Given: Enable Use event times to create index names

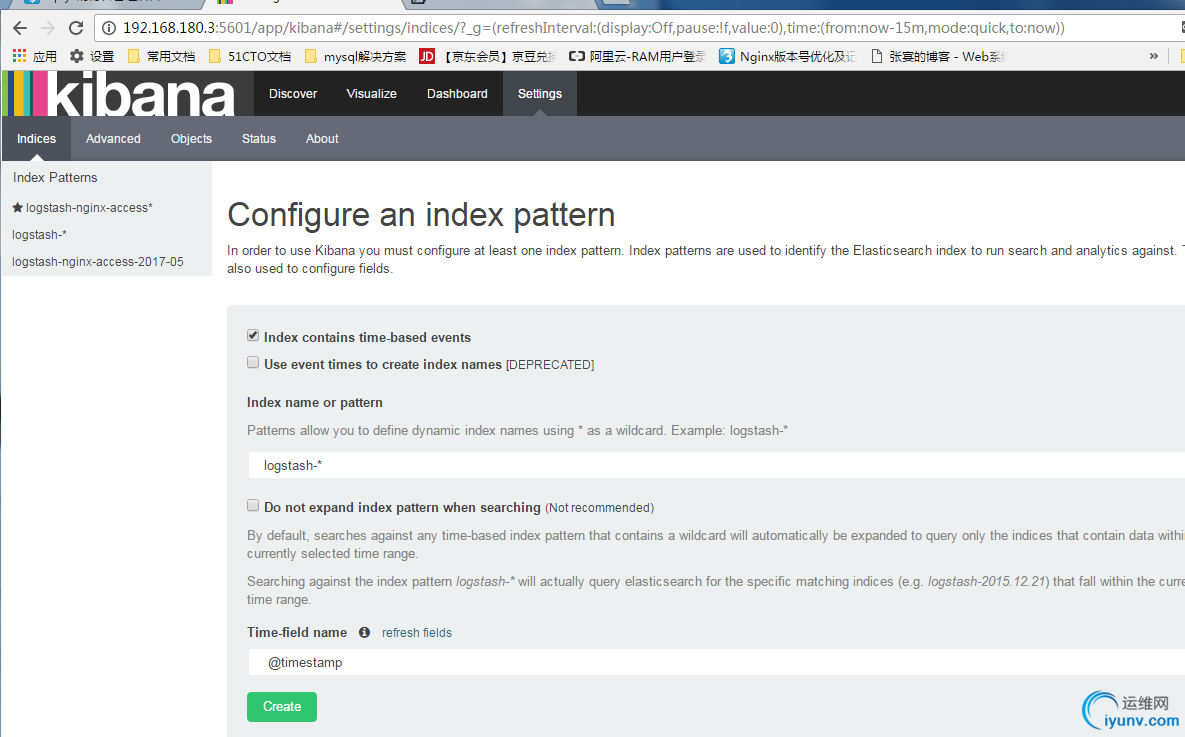Looking at the screenshot, I should coord(253,363).
